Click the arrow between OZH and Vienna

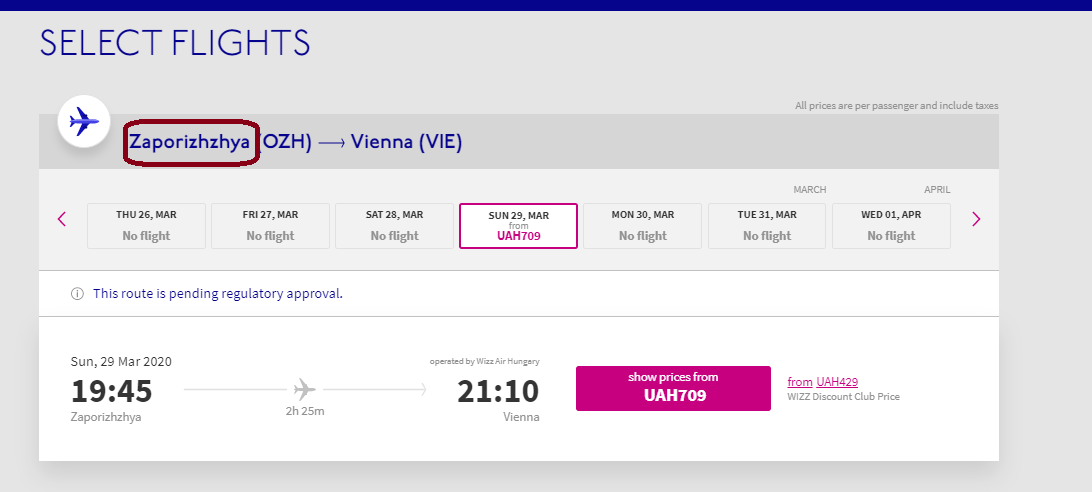[x=332, y=142]
